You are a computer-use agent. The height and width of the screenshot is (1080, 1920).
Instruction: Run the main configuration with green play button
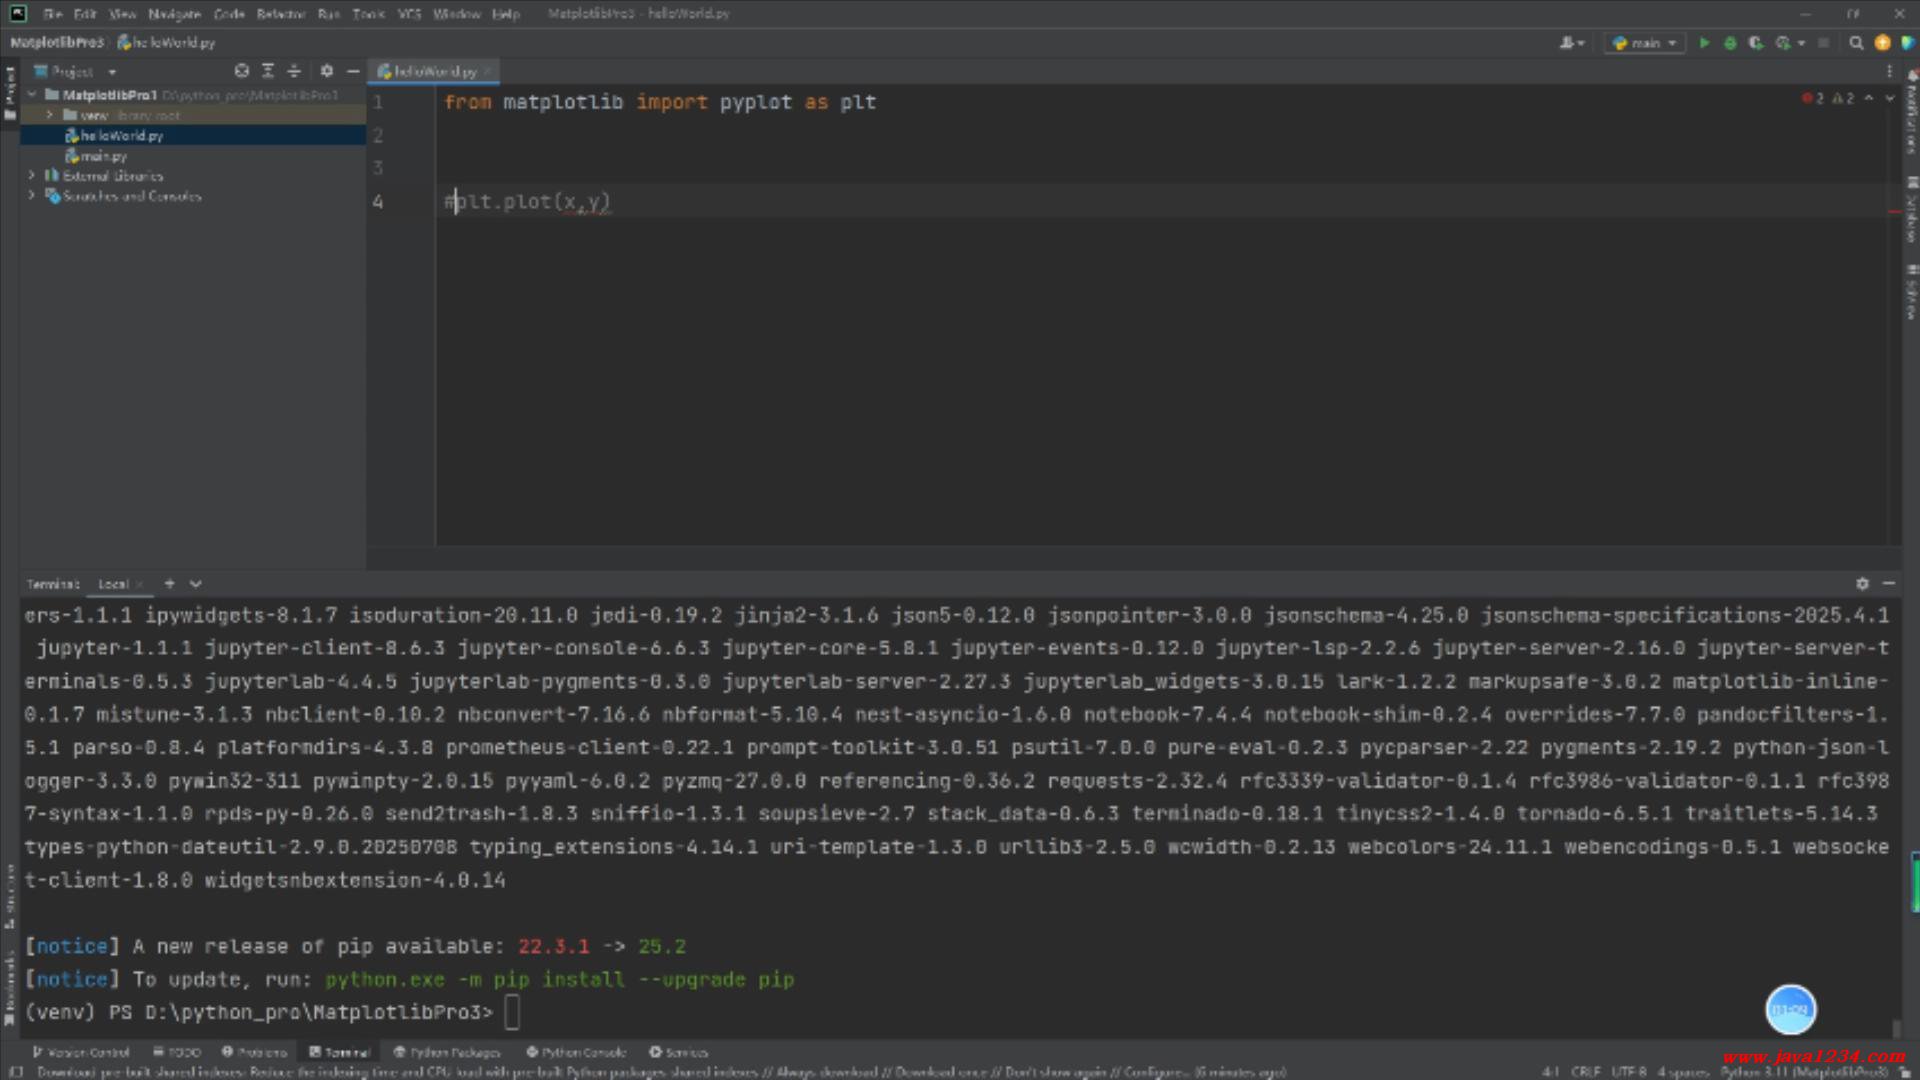[x=1704, y=43]
